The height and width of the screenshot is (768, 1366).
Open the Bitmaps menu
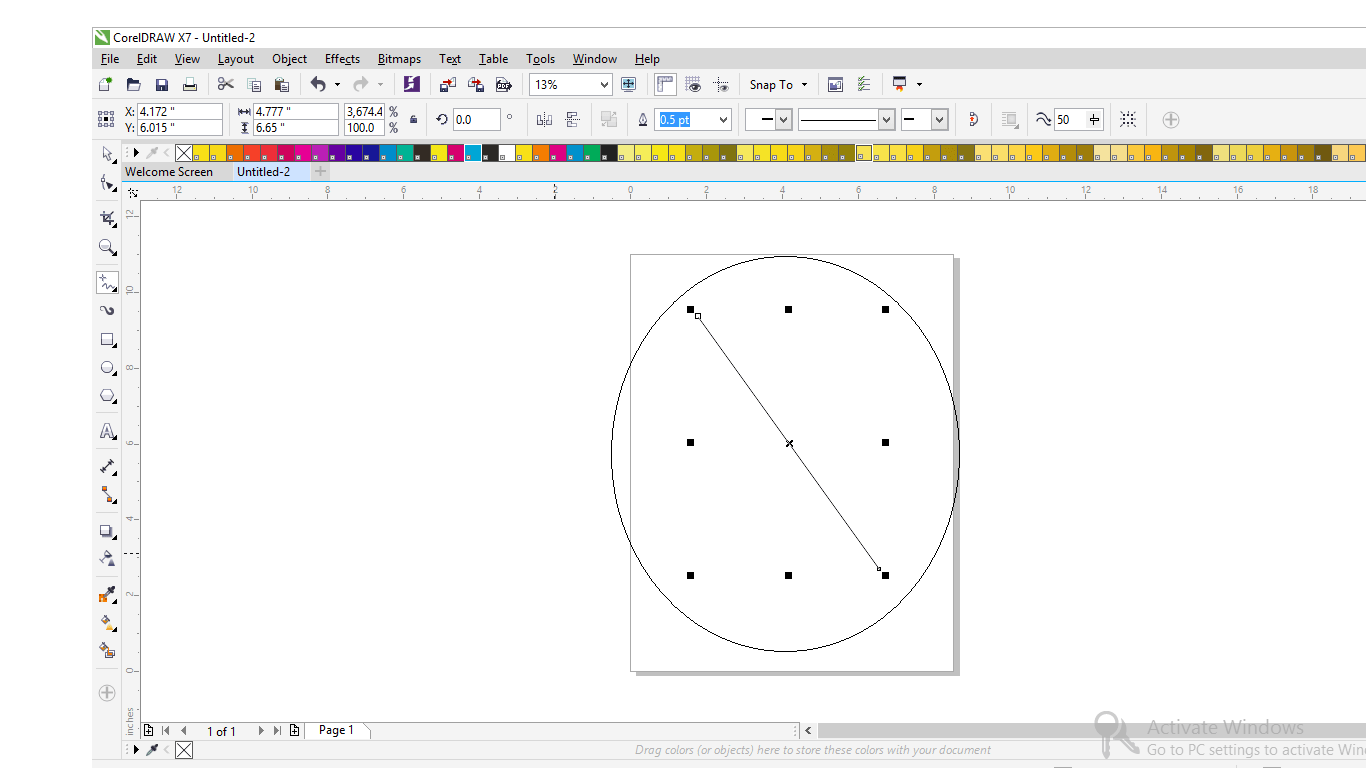[x=399, y=58]
